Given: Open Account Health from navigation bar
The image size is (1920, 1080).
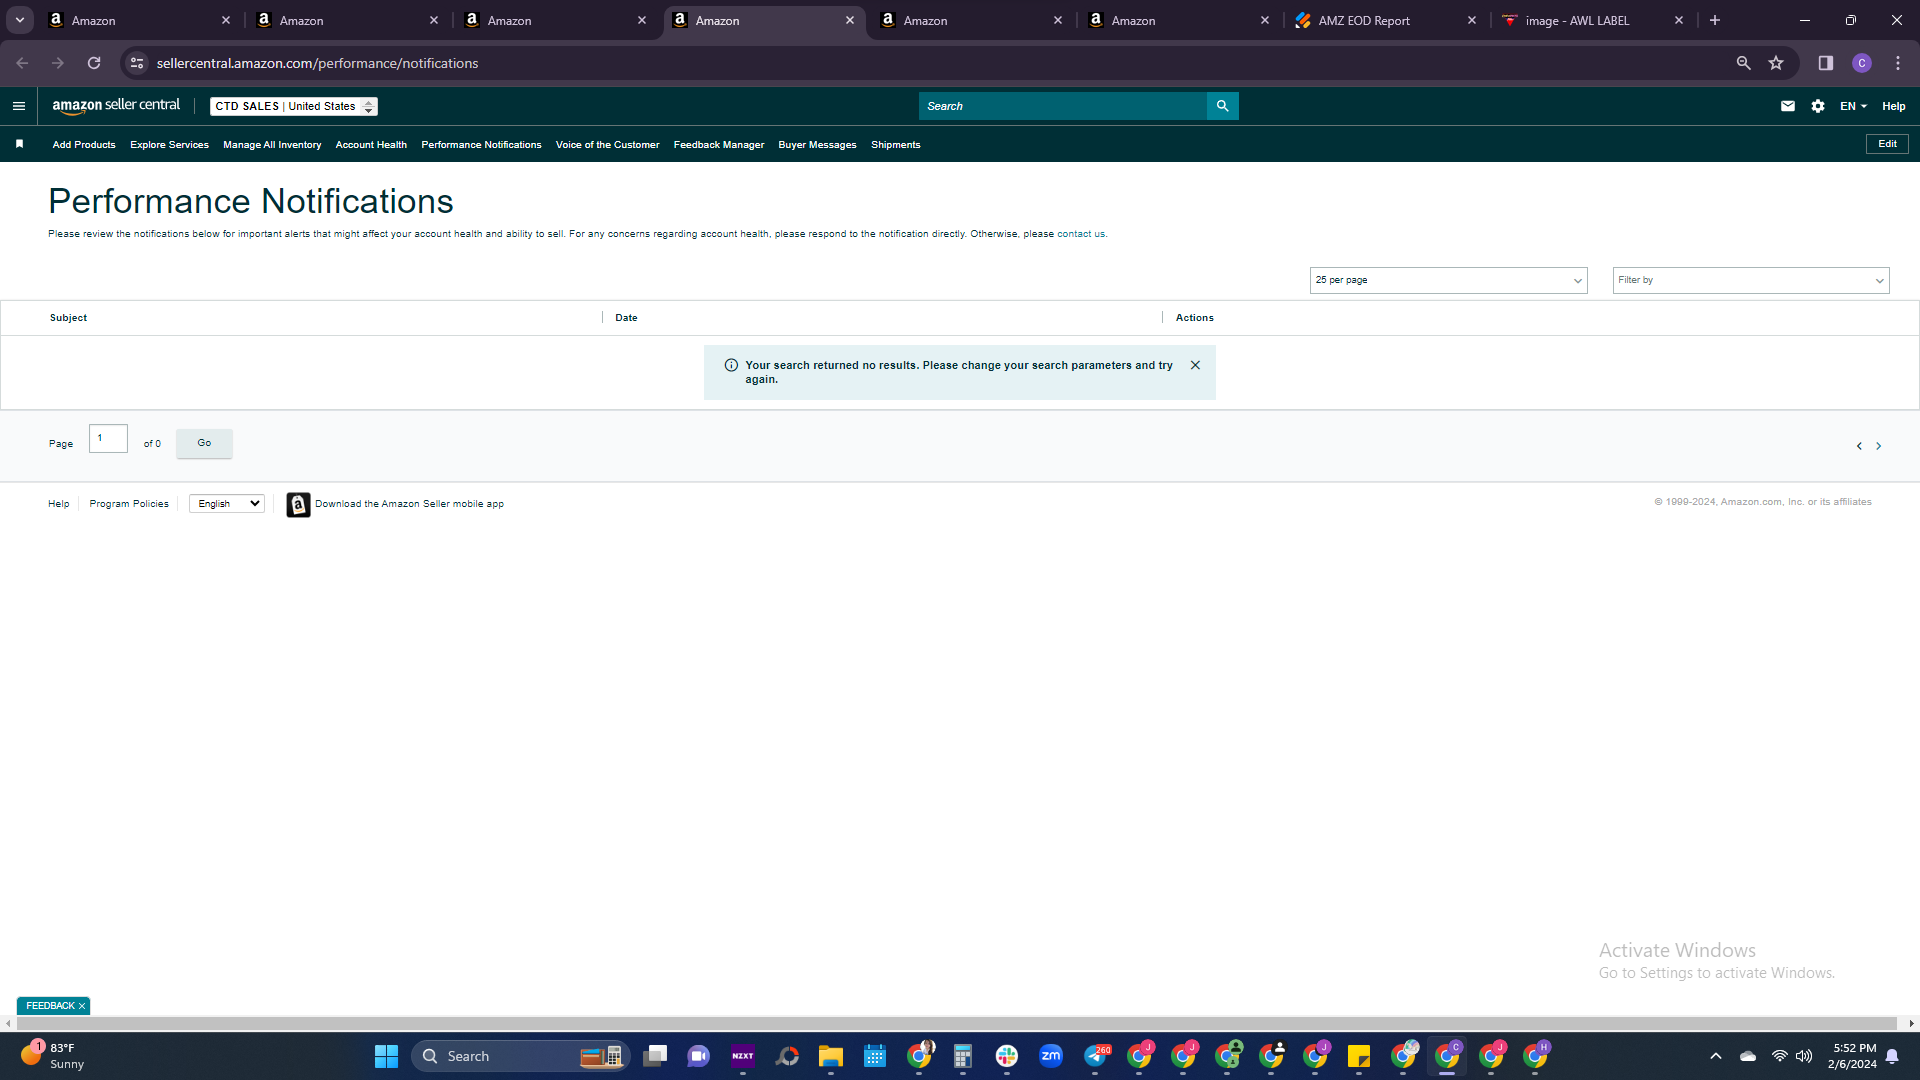Looking at the screenshot, I should (371, 145).
